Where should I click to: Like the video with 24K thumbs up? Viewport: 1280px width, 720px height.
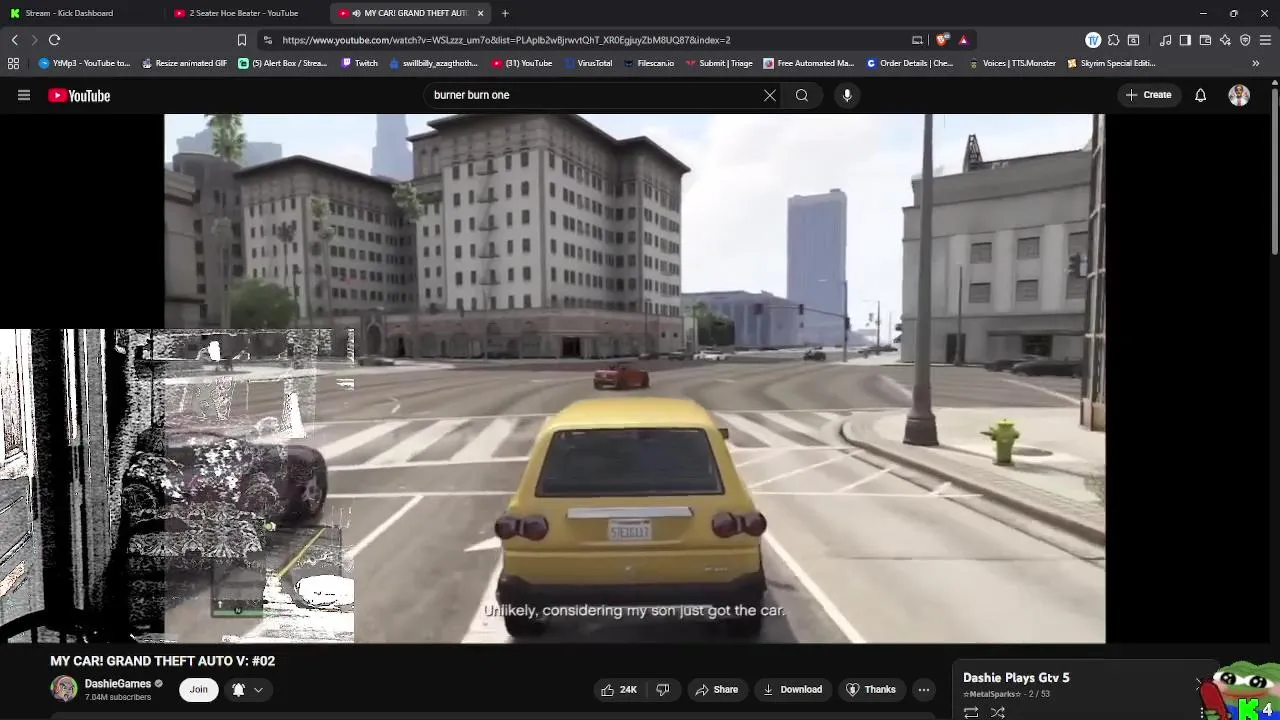click(619, 689)
